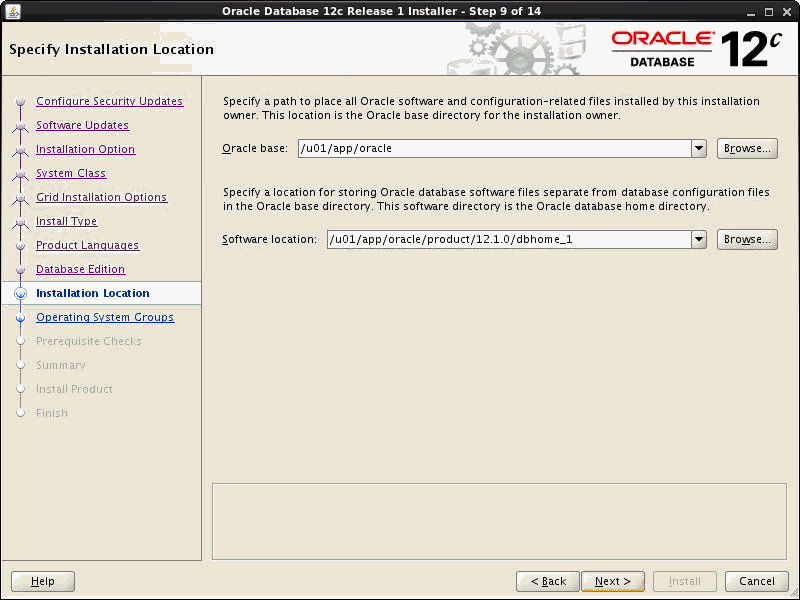Image resolution: width=800 pixels, height=600 pixels.
Task: Open the Grid Installation Options step
Action: point(103,197)
